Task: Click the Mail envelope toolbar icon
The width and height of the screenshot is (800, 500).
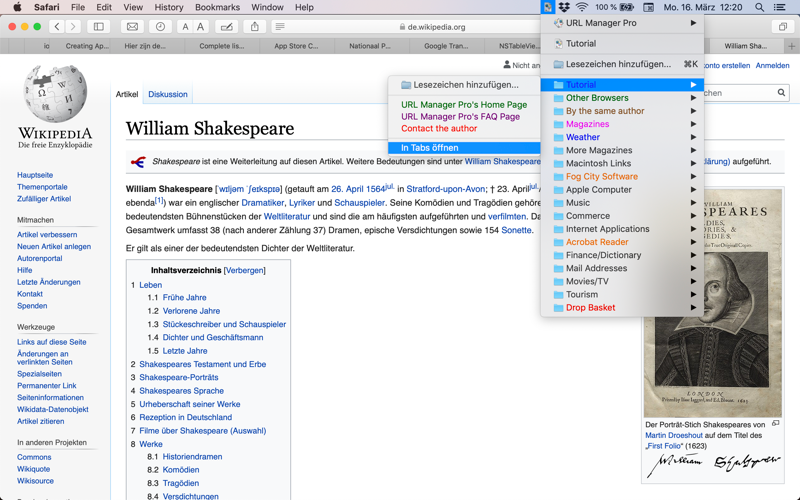Action: point(132,27)
